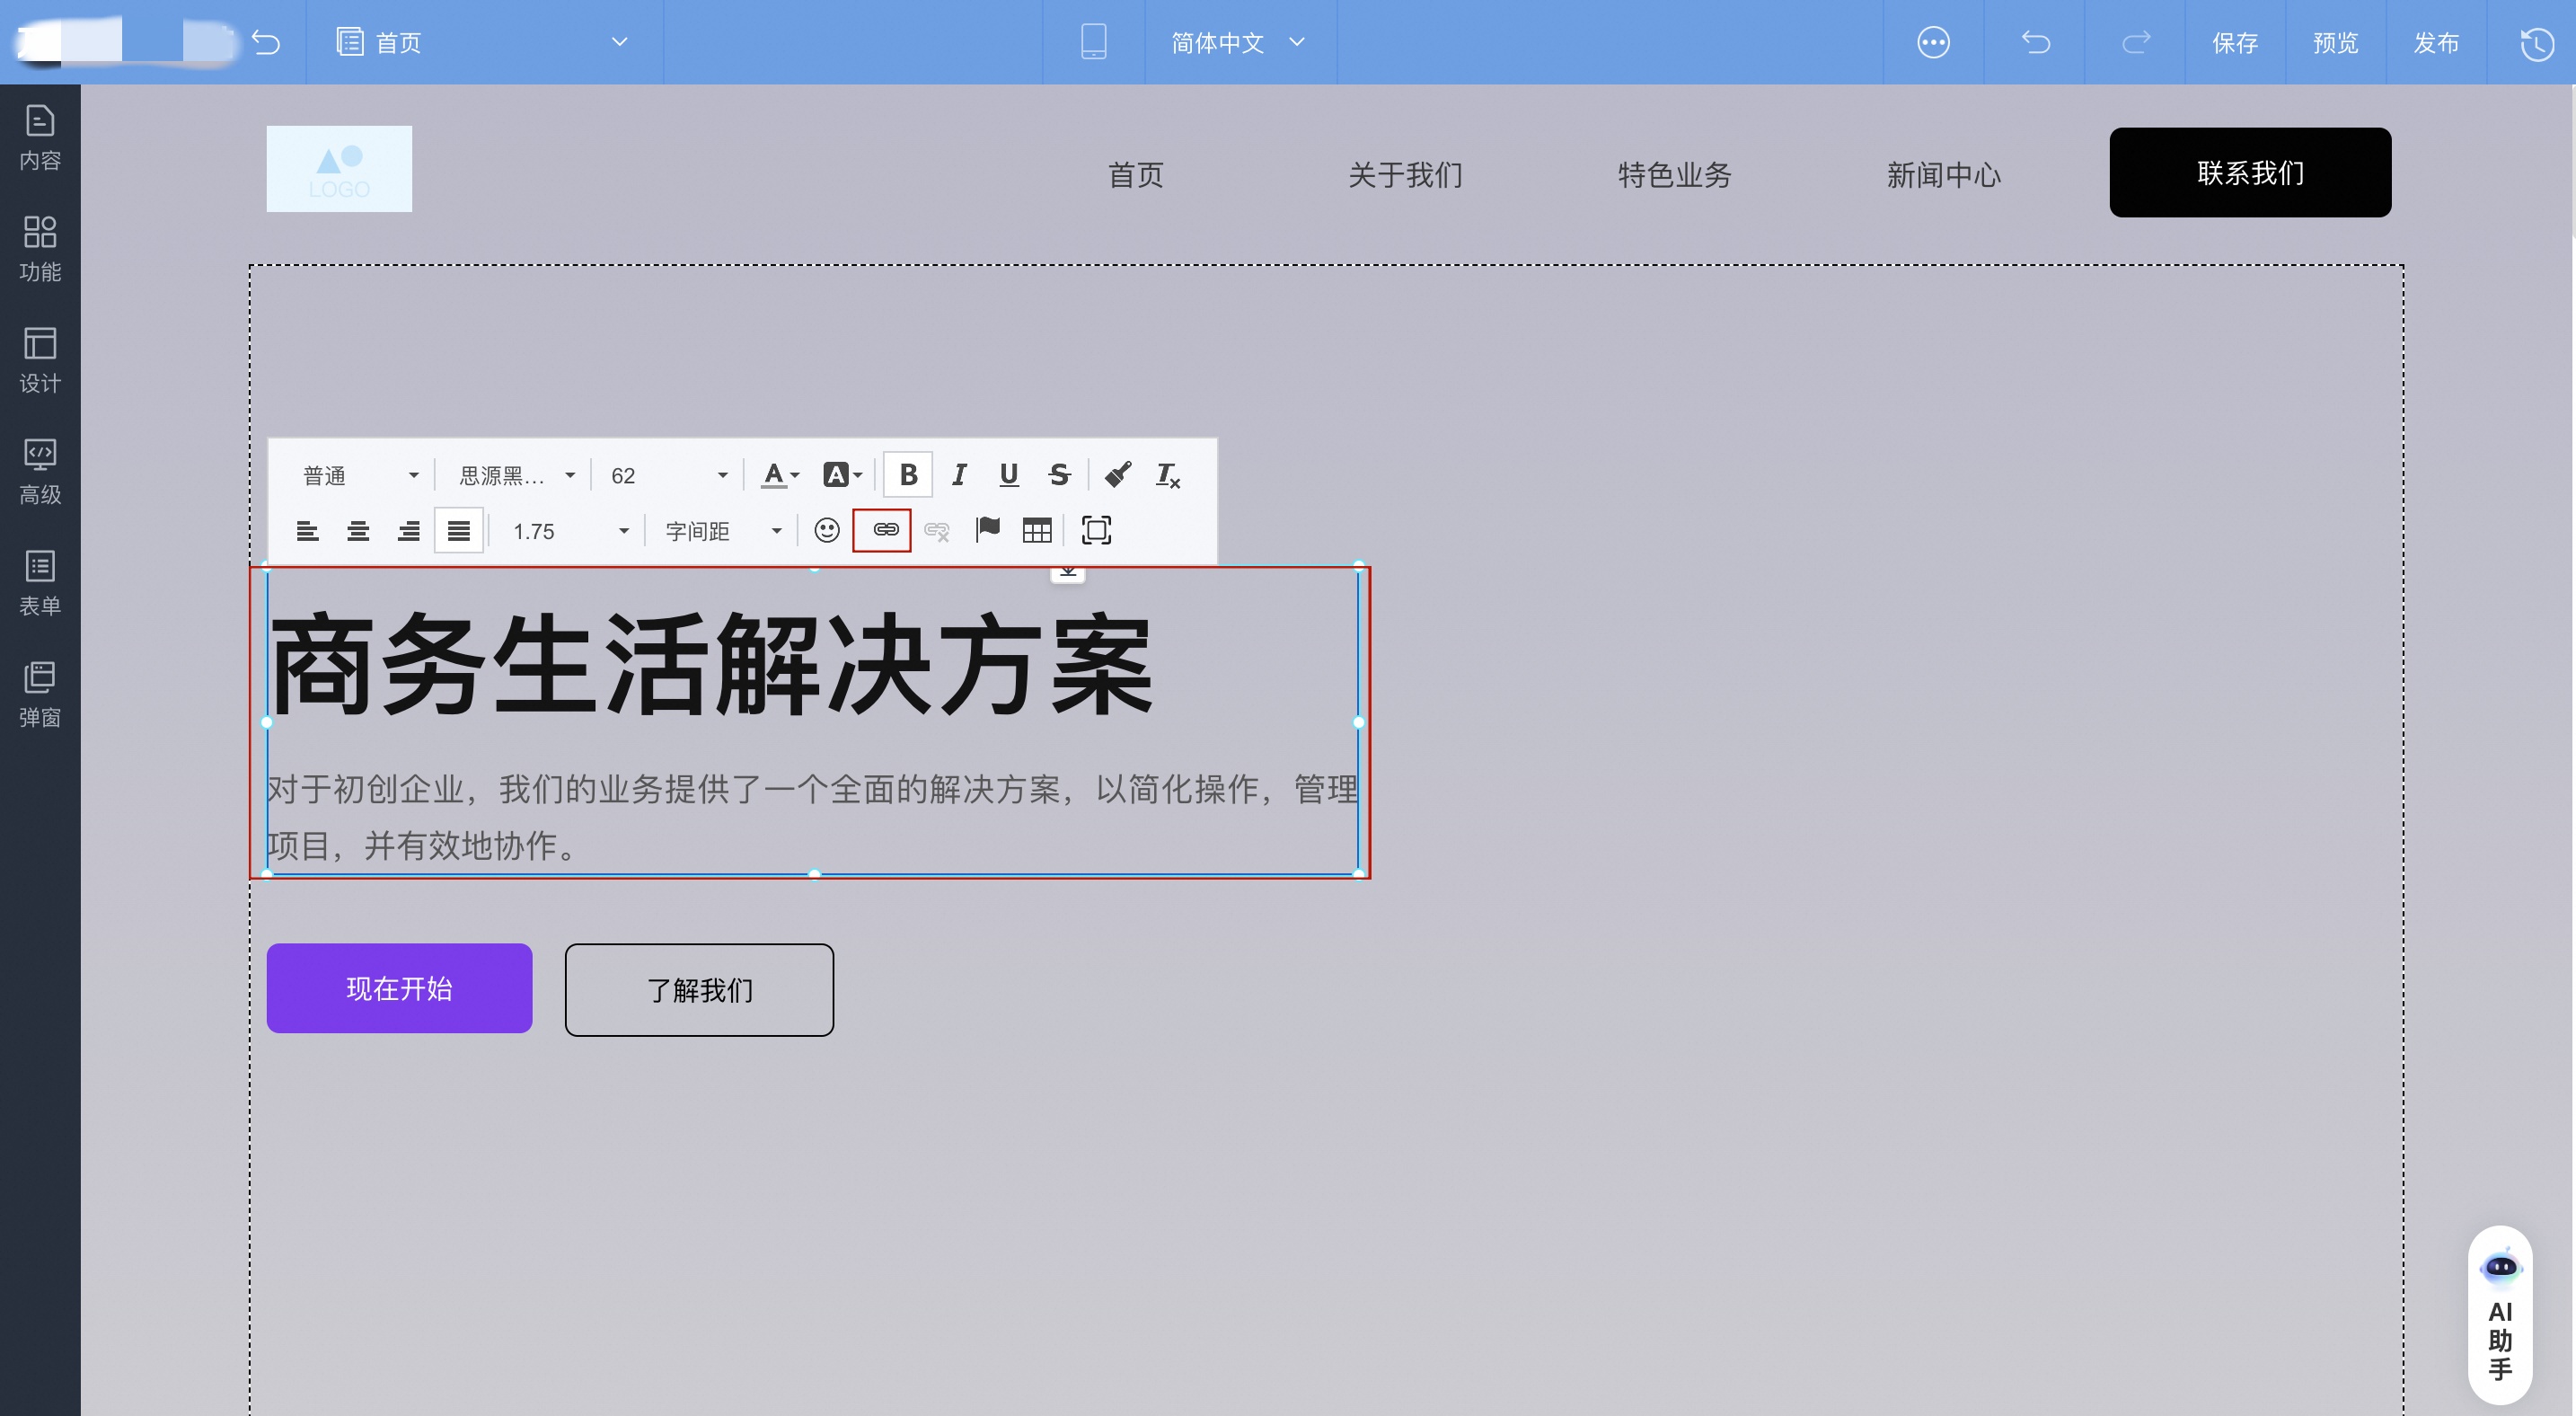The width and height of the screenshot is (2576, 1416).
Task: Toggle underline formatting
Action: pyautogui.click(x=1008, y=474)
